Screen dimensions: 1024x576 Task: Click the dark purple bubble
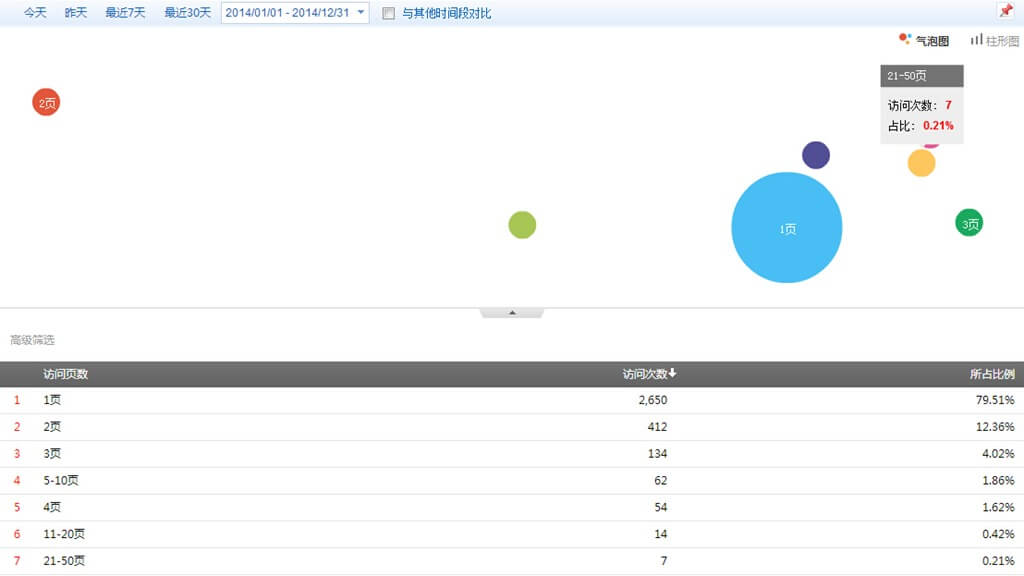(816, 155)
